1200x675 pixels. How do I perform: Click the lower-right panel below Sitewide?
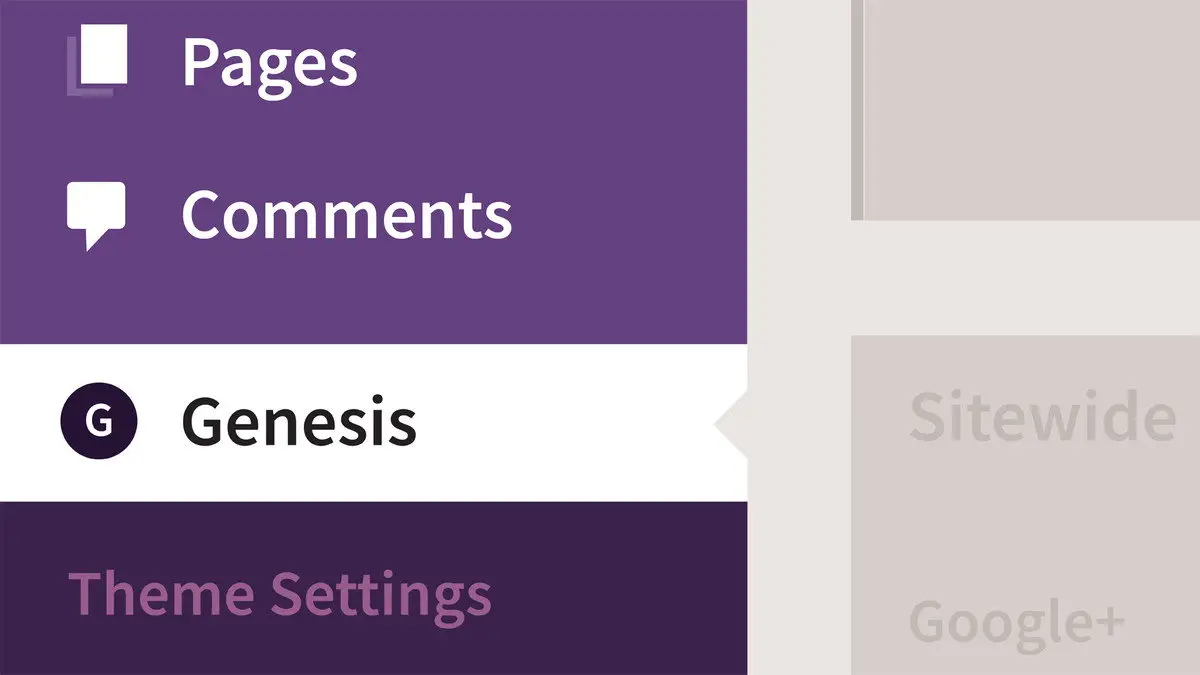coord(1030,520)
